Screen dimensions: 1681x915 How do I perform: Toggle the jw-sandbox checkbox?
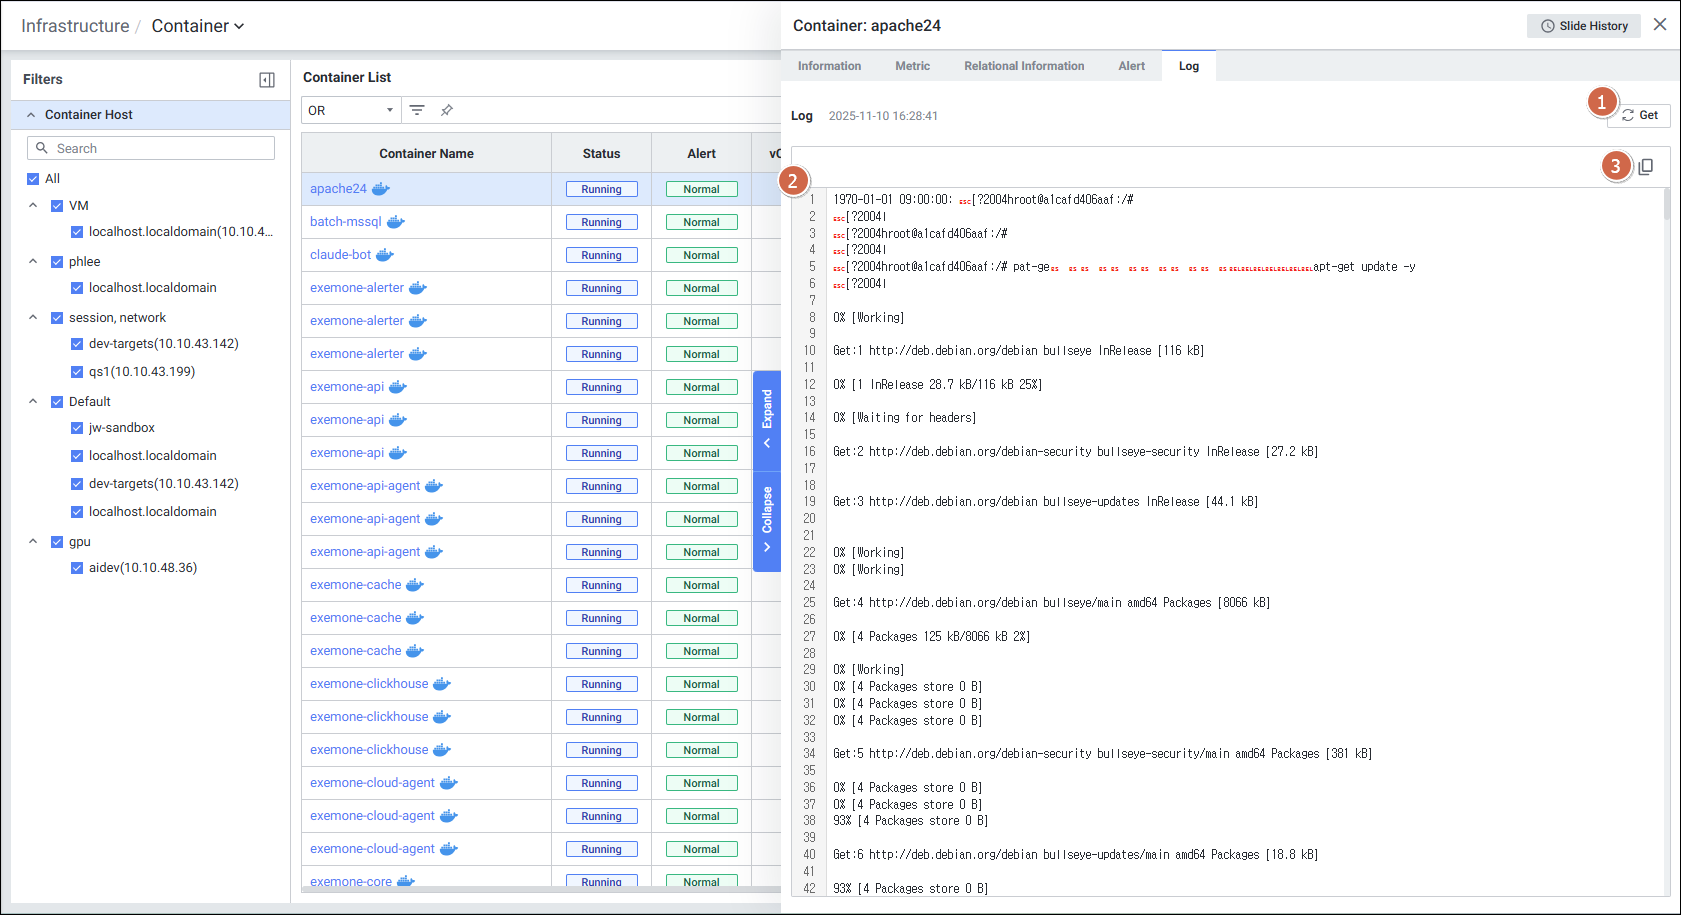[77, 428]
